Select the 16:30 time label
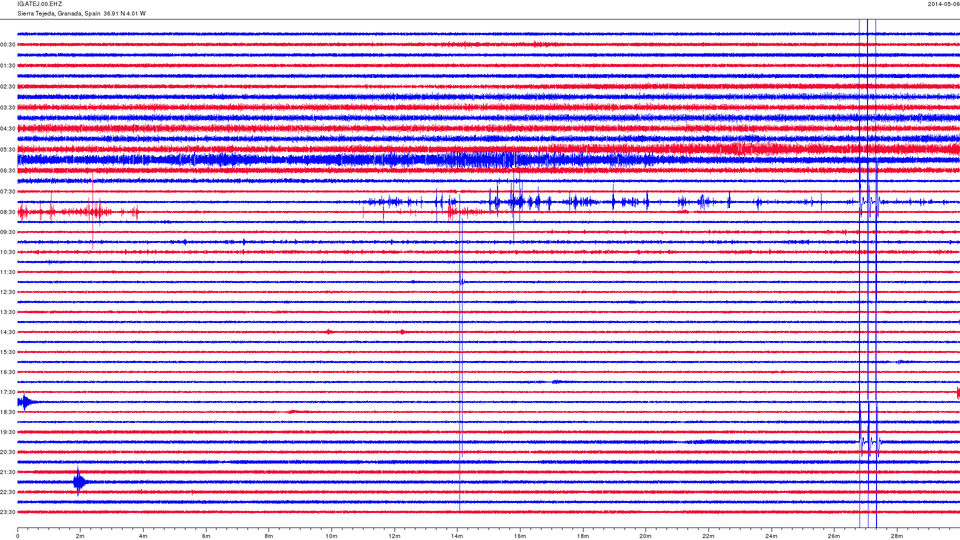 click(x=7, y=372)
